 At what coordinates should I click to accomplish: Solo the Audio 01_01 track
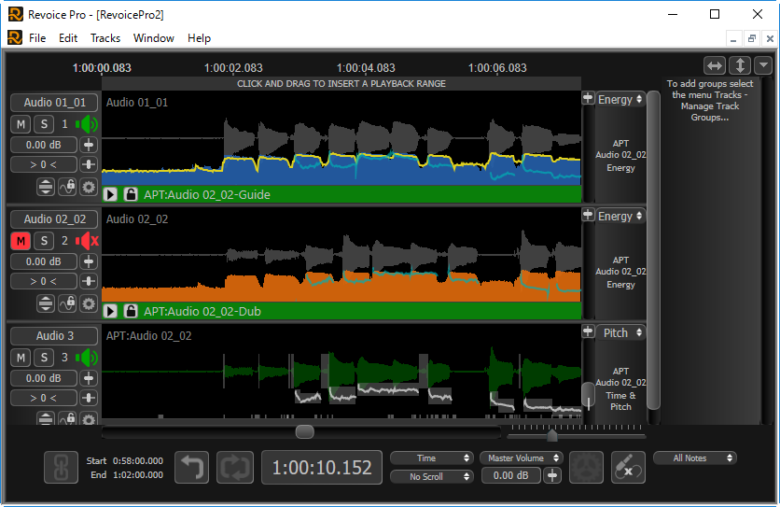[43, 124]
